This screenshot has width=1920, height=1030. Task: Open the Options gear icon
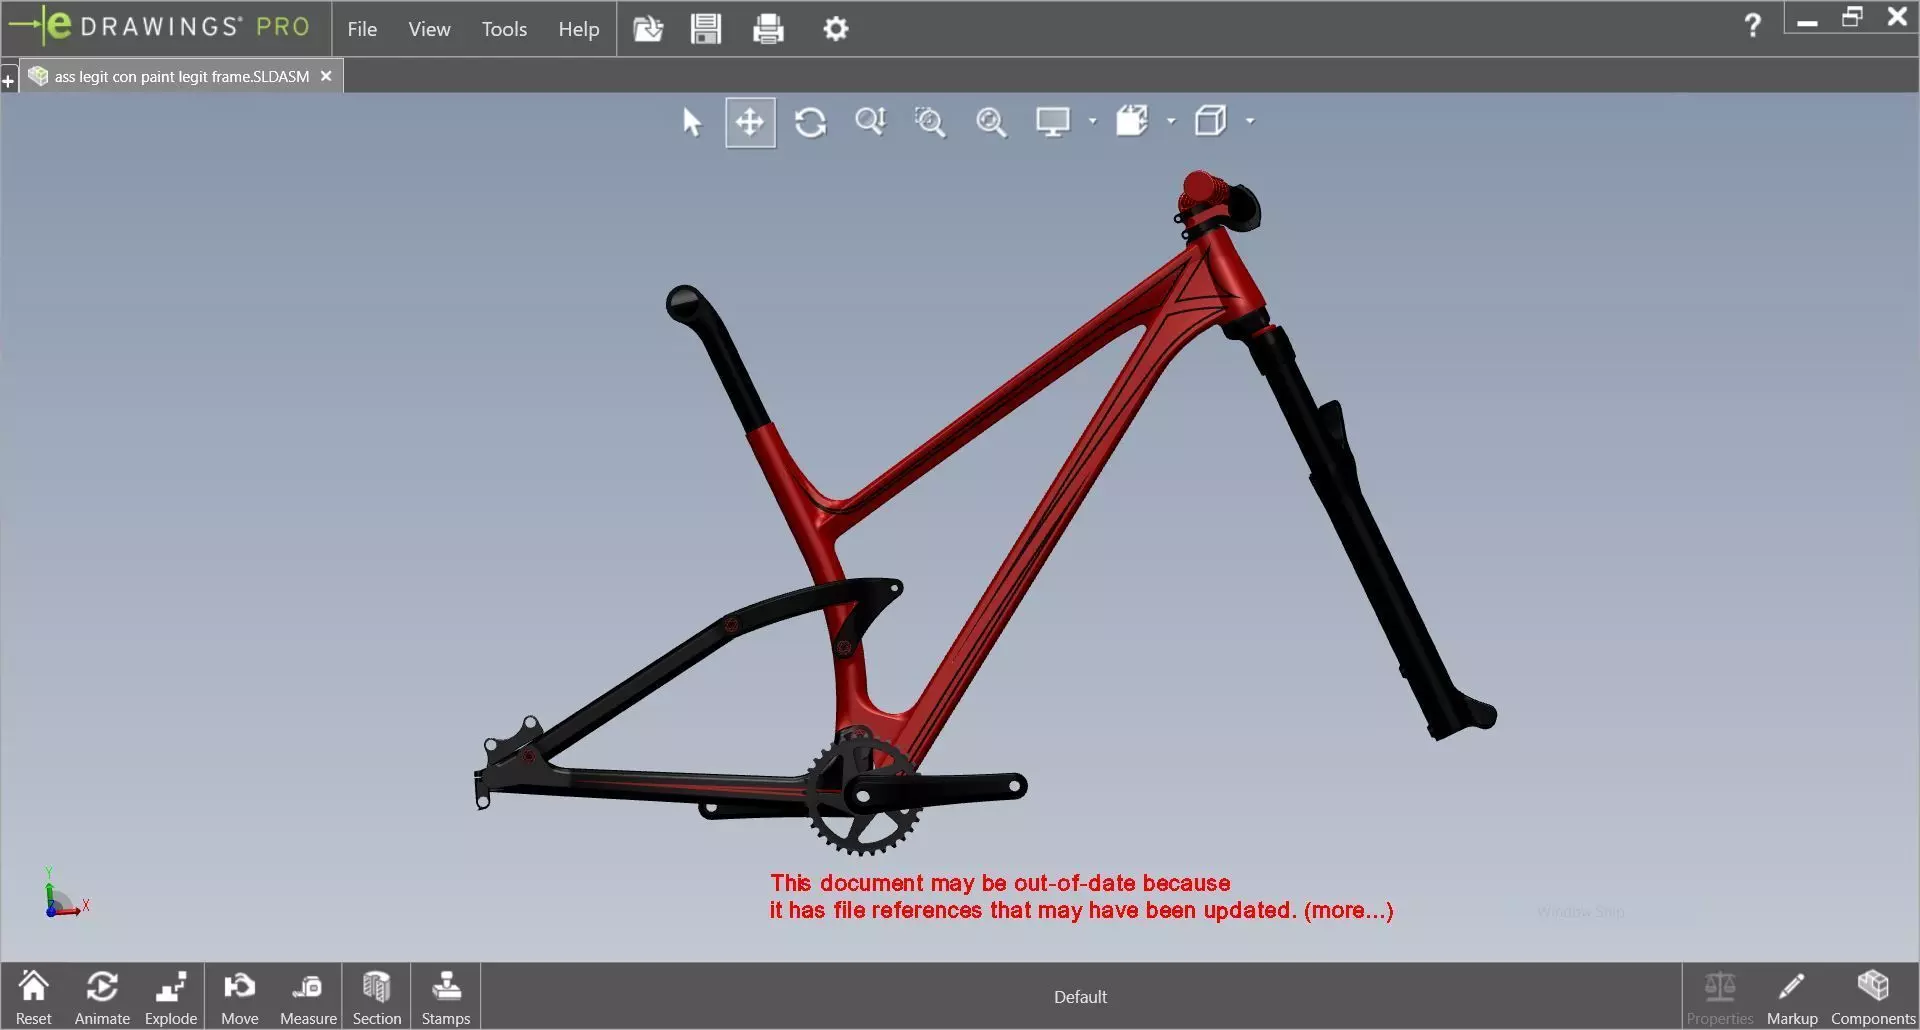point(836,29)
